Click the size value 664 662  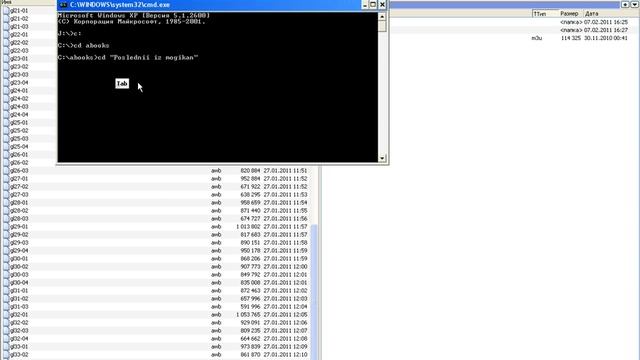[250, 338]
